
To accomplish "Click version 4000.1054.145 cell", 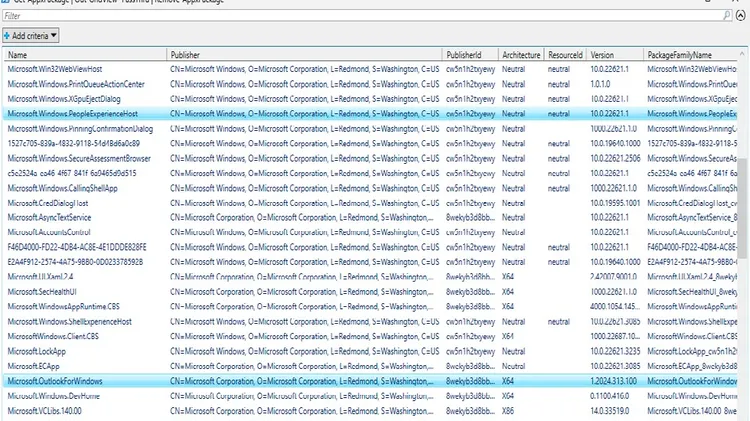I will click(615, 307).
